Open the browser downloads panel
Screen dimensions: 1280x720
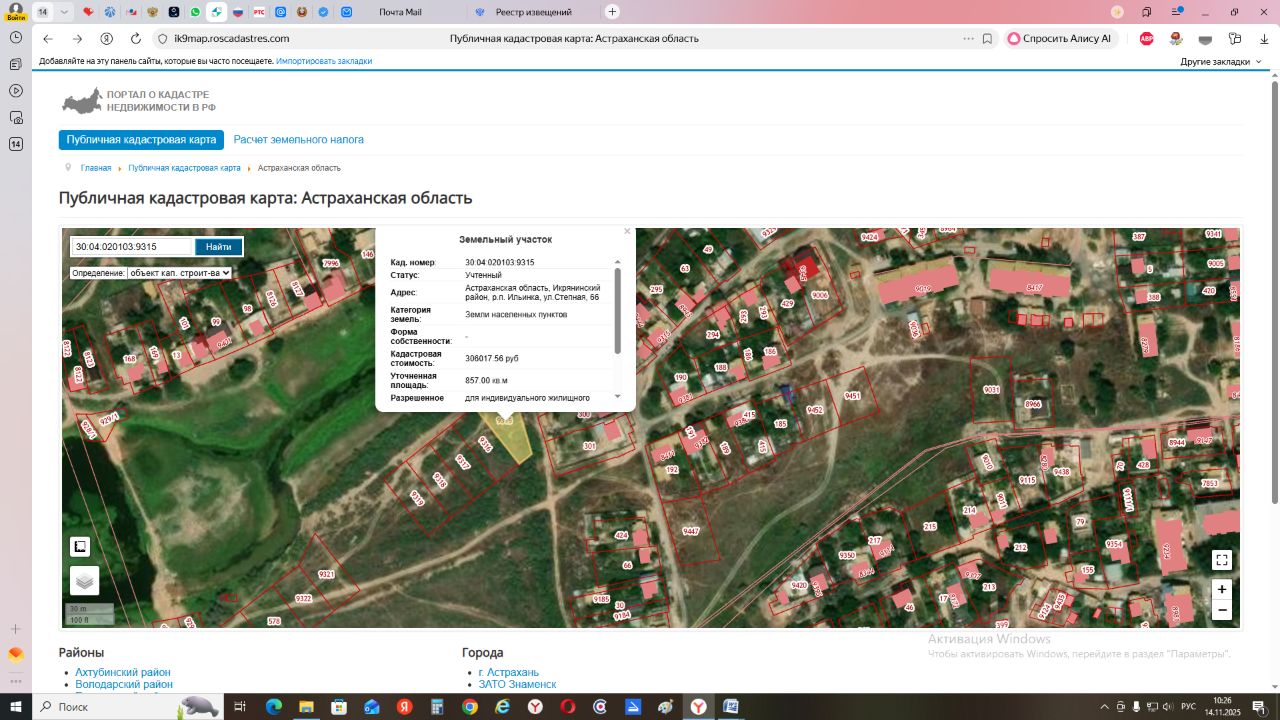(1263, 39)
